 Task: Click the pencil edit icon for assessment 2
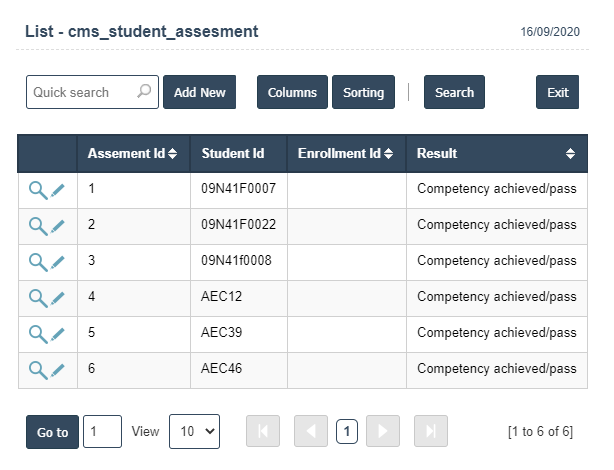(58, 225)
